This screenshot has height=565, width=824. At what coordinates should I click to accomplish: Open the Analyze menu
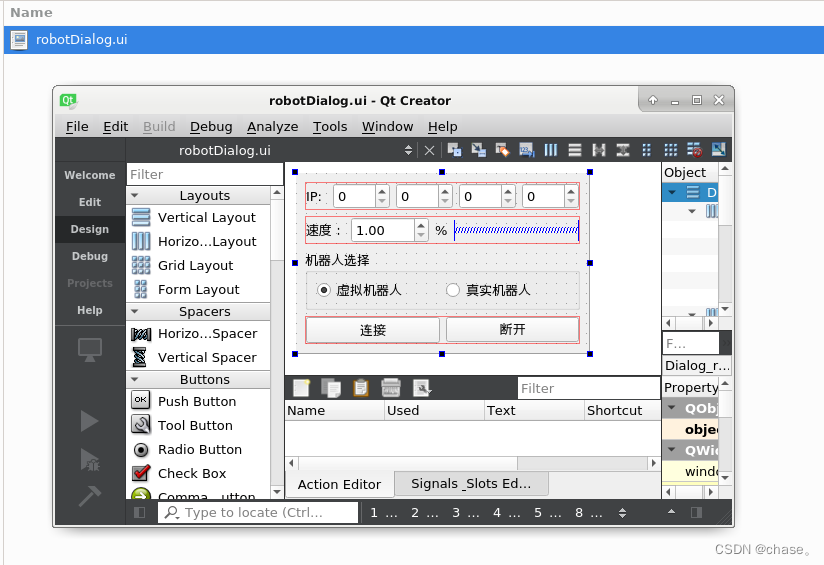273,127
